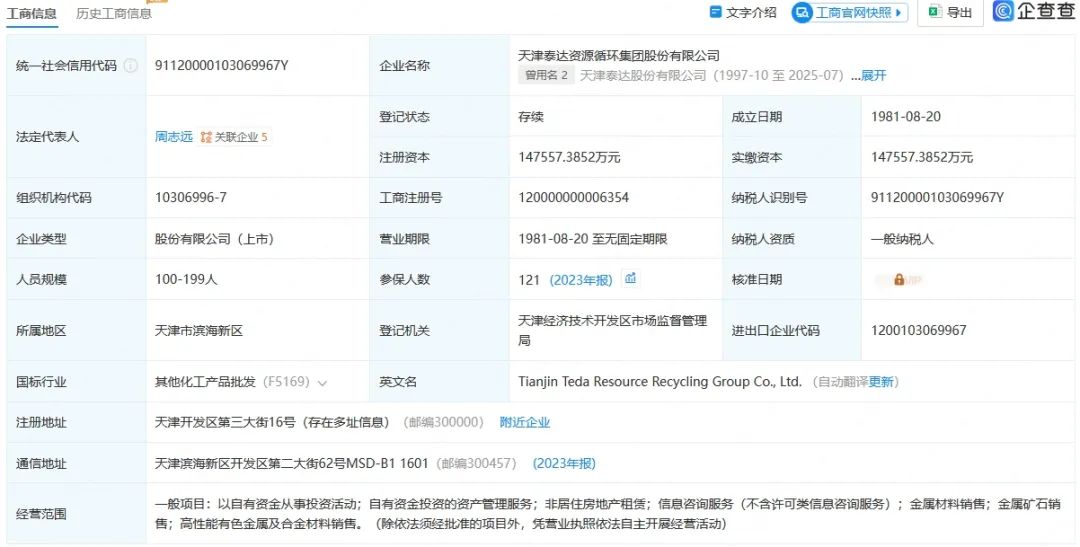Click the 文字介绍 button
Screen dimensions: 1080x547
click(742, 12)
